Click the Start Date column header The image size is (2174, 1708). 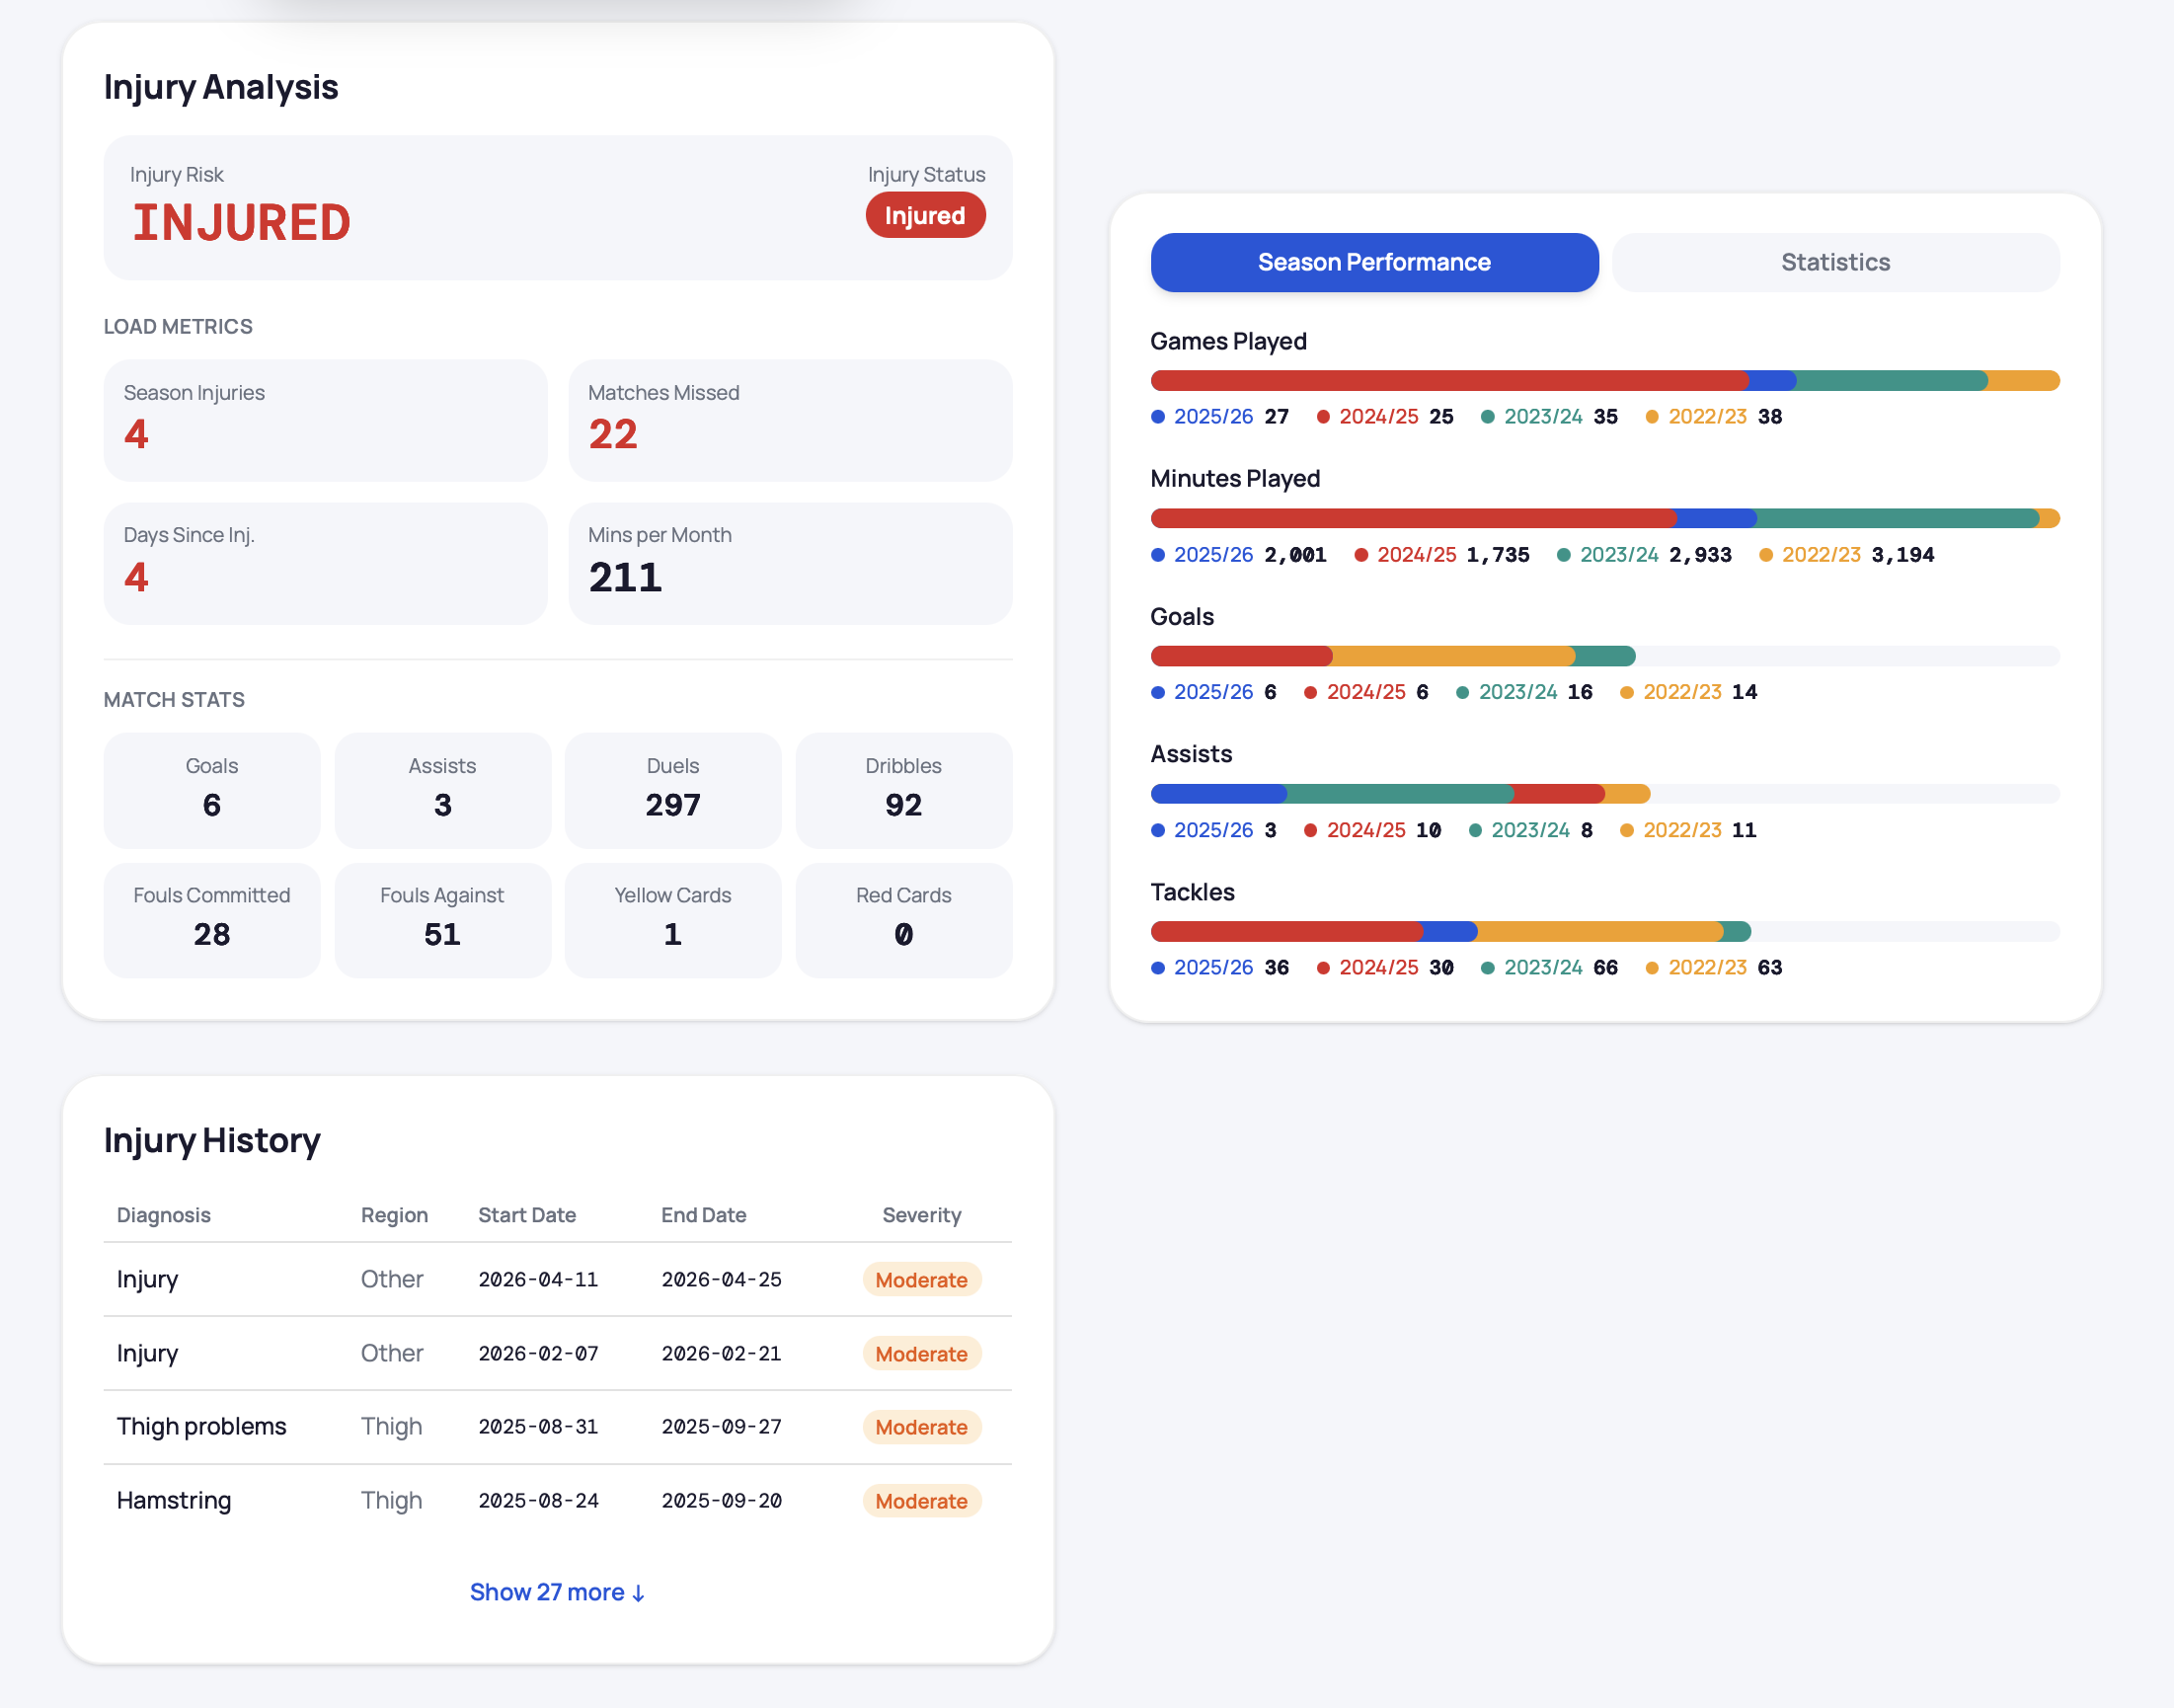pos(527,1215)
